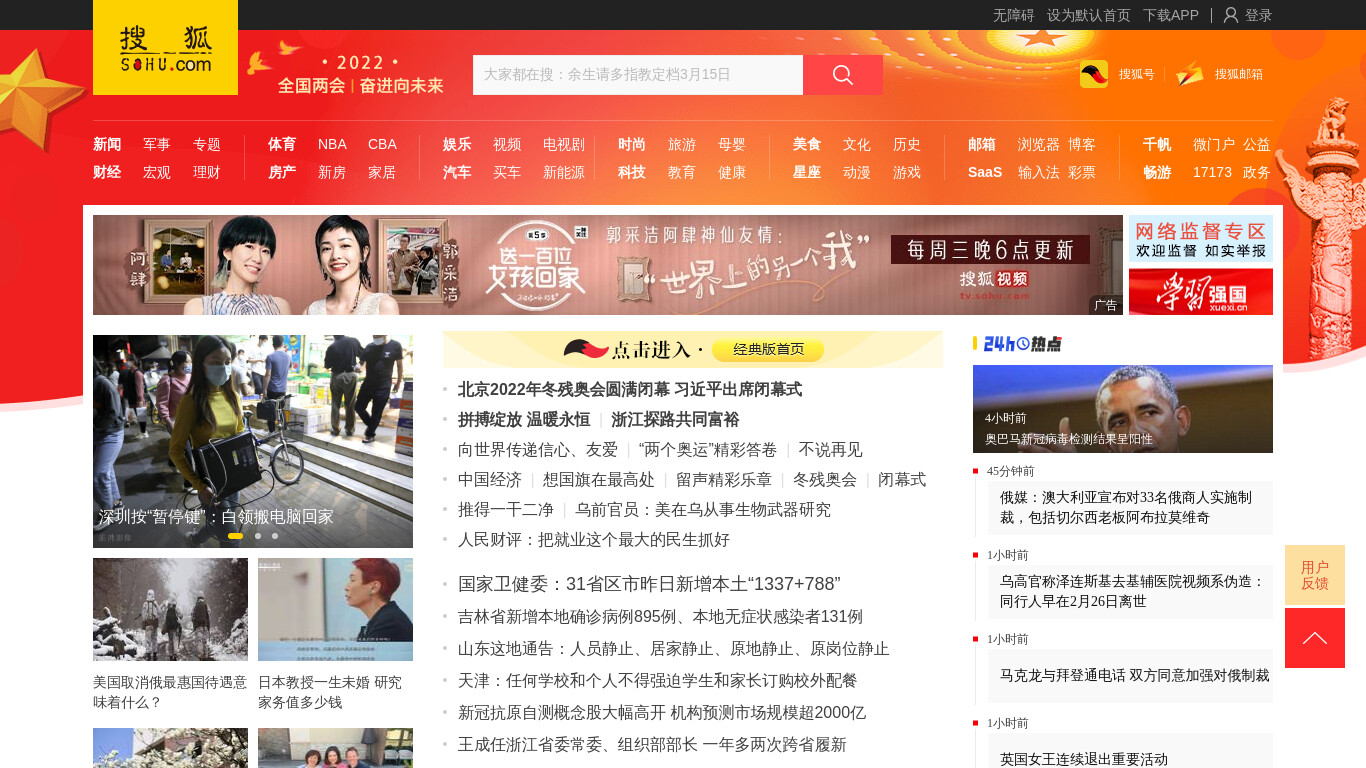Open 日本教授一生未婚 caption
Image resolution: width=1366 pixels, height=768 pixels.
click(x=330, y=692)
